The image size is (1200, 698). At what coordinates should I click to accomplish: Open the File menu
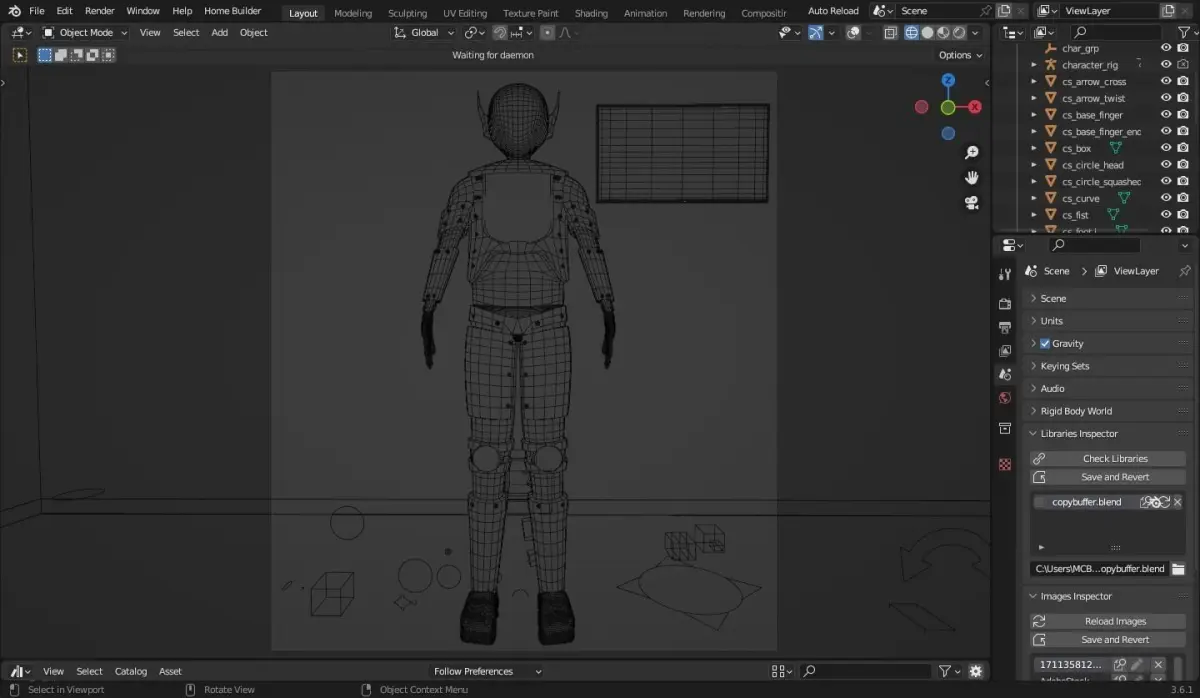37,11
